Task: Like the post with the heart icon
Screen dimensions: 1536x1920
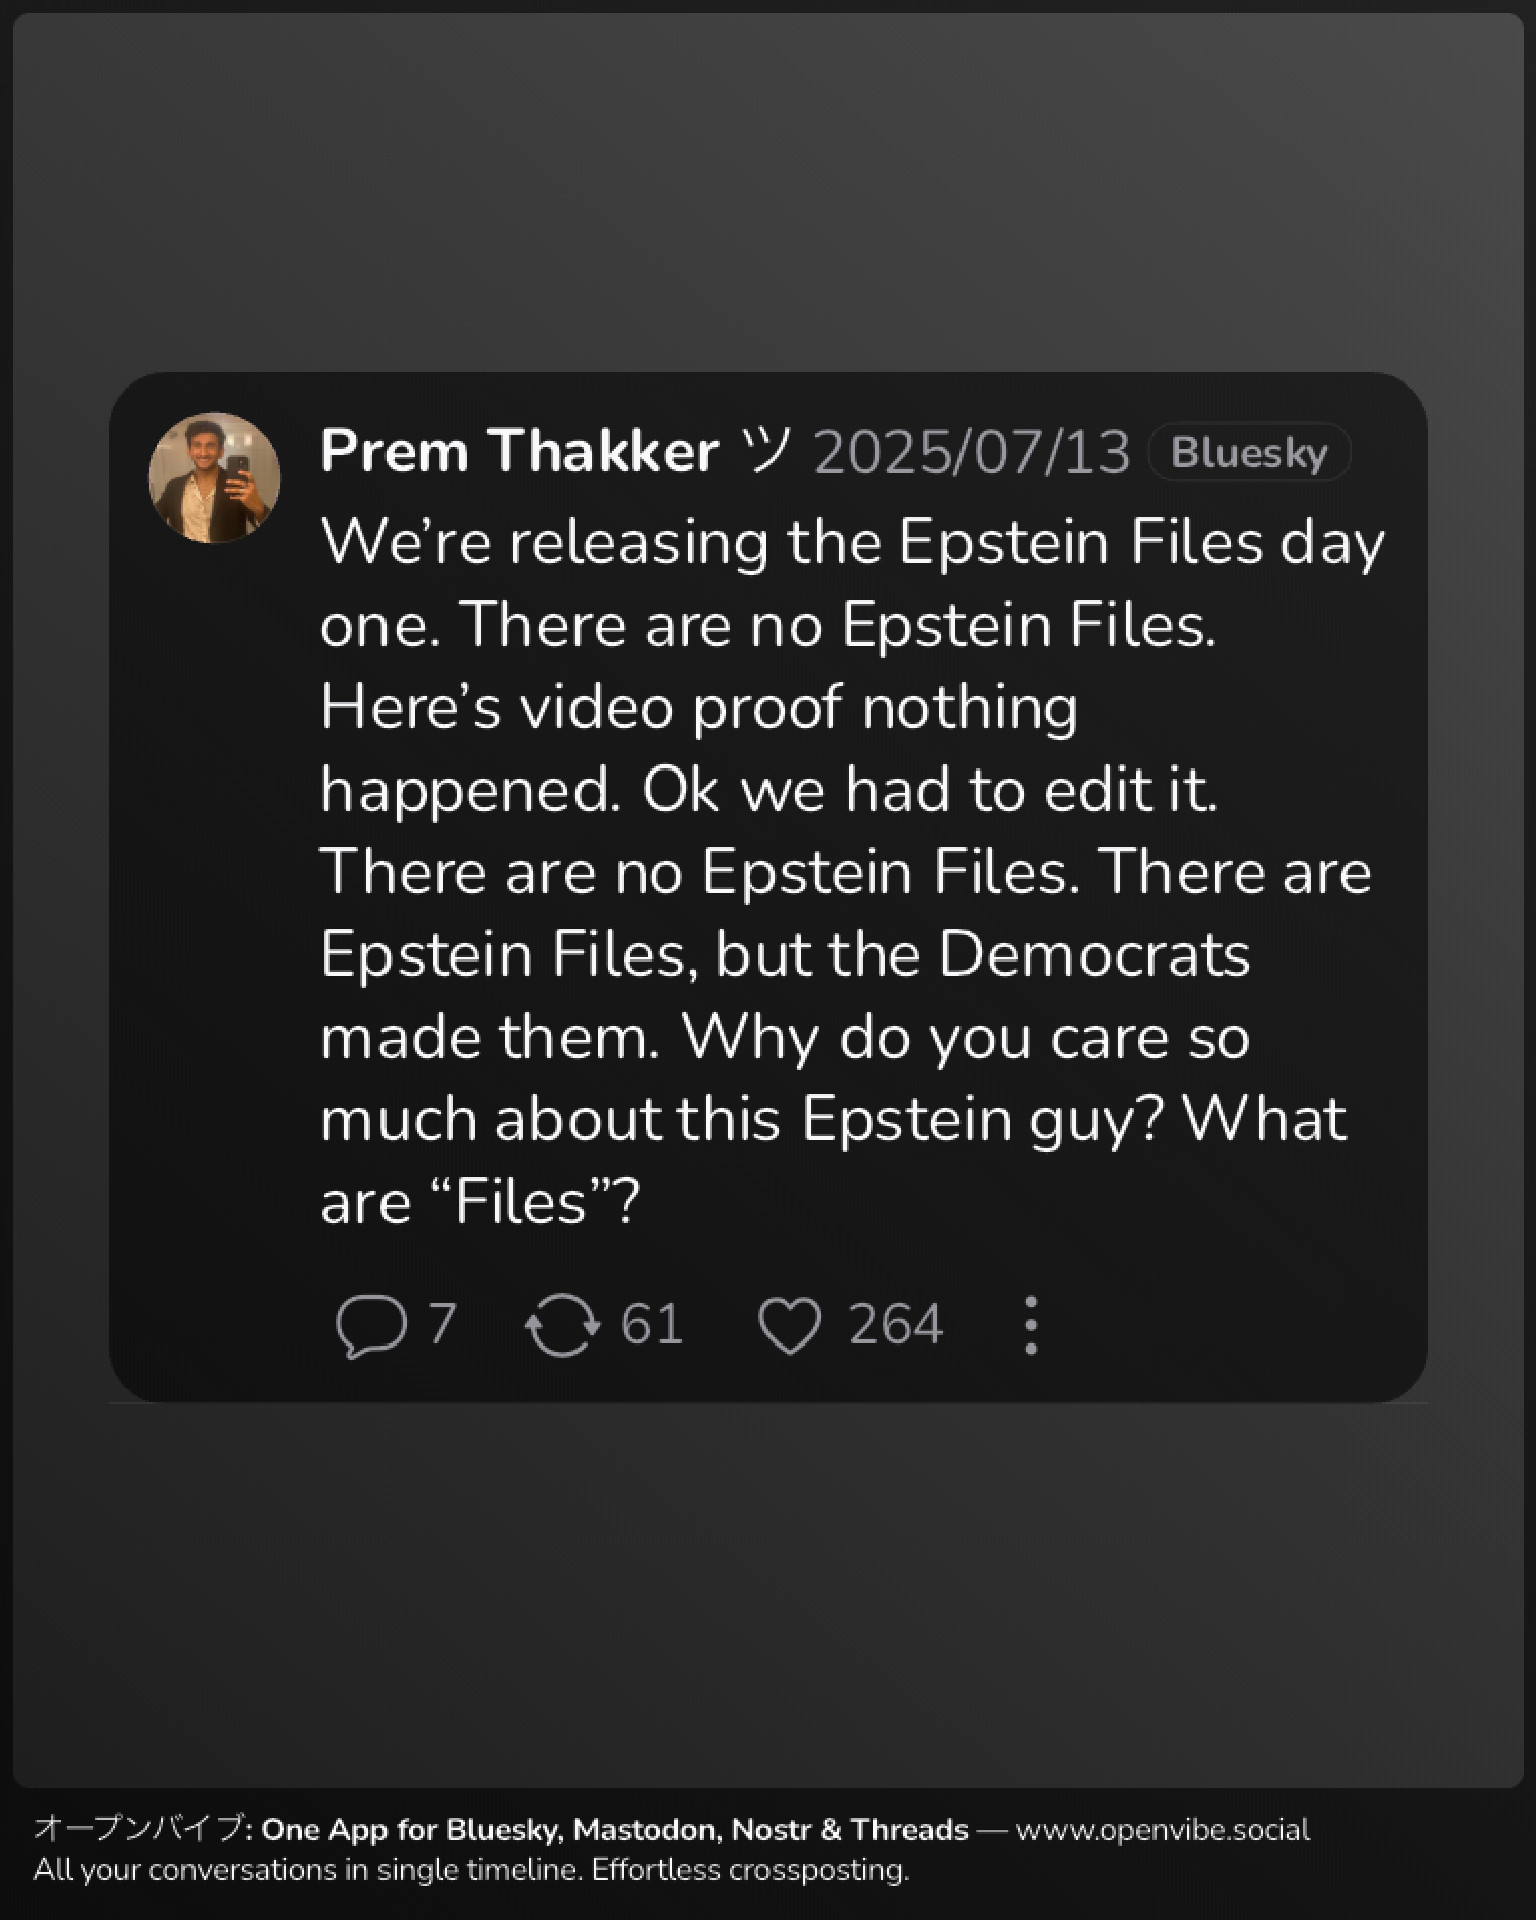Action: [x=790, y=1325]
